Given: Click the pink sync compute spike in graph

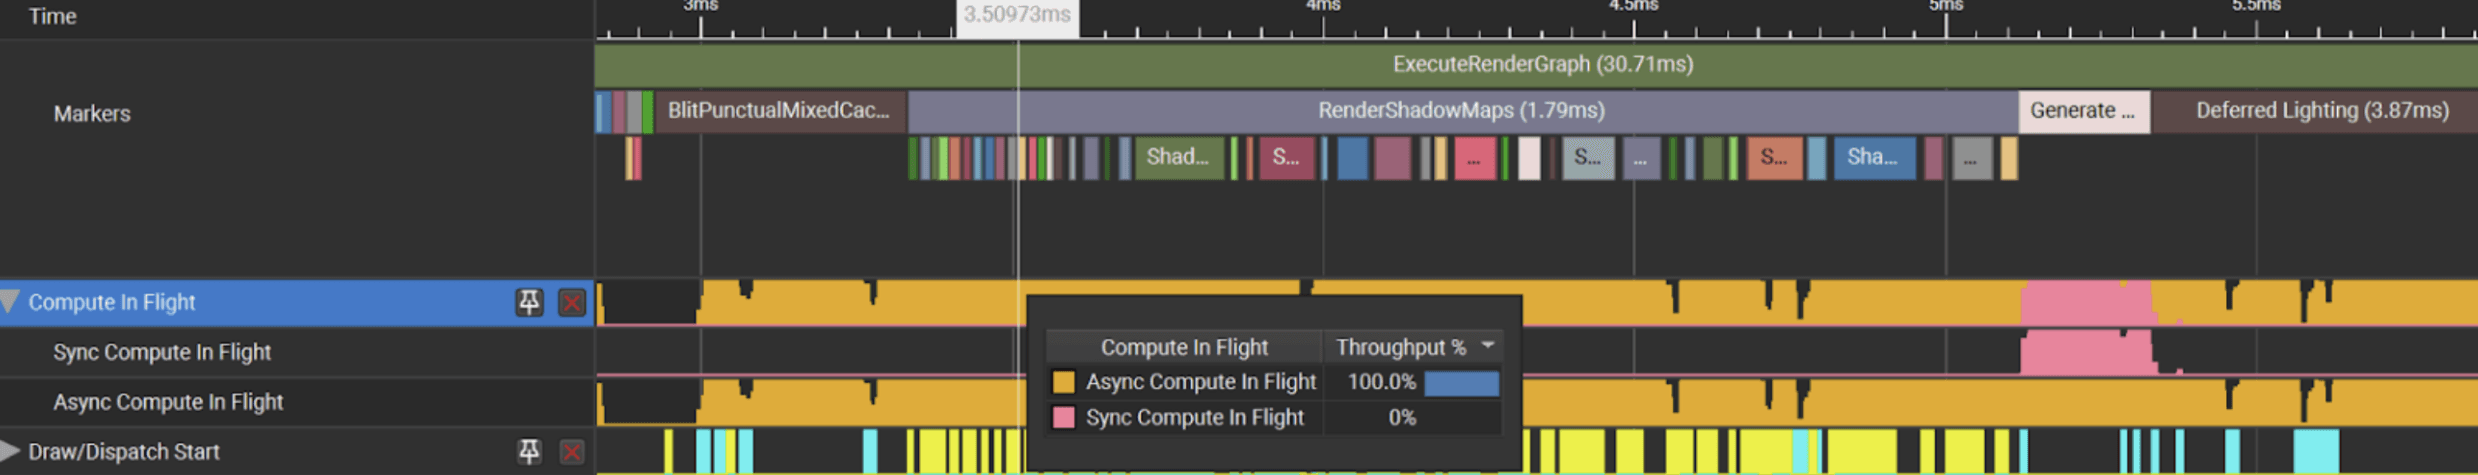Looking at the screenshot, I should coord(2086,352).
